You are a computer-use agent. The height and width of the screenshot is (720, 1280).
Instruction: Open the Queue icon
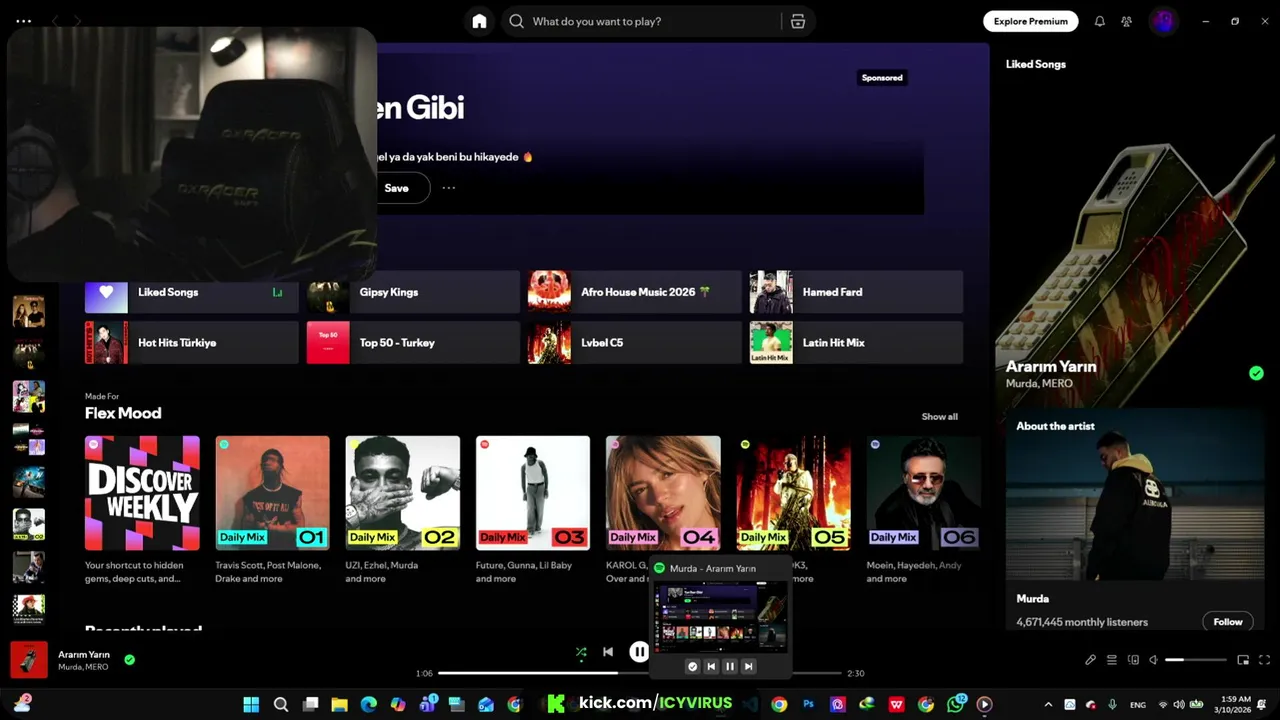pos(1111,660)
